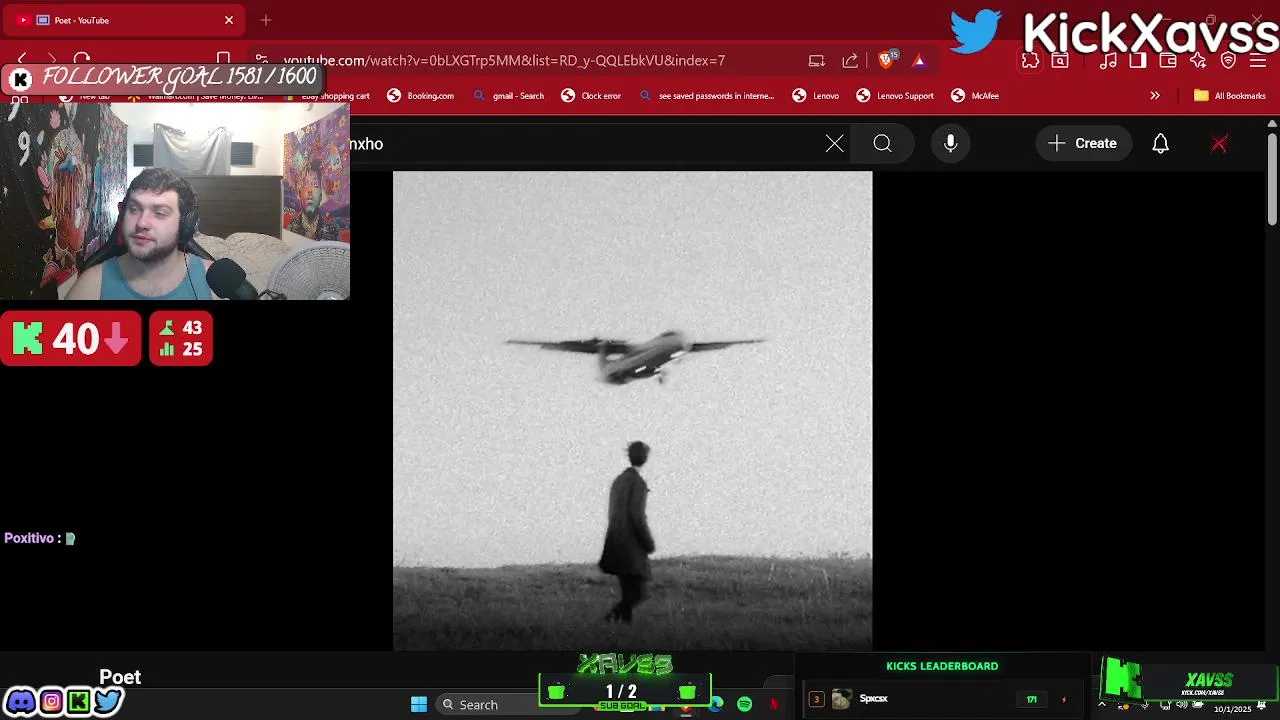Expand the system tray hidden icons chevron
1280x720 pixels.
tap(1102, 705)
